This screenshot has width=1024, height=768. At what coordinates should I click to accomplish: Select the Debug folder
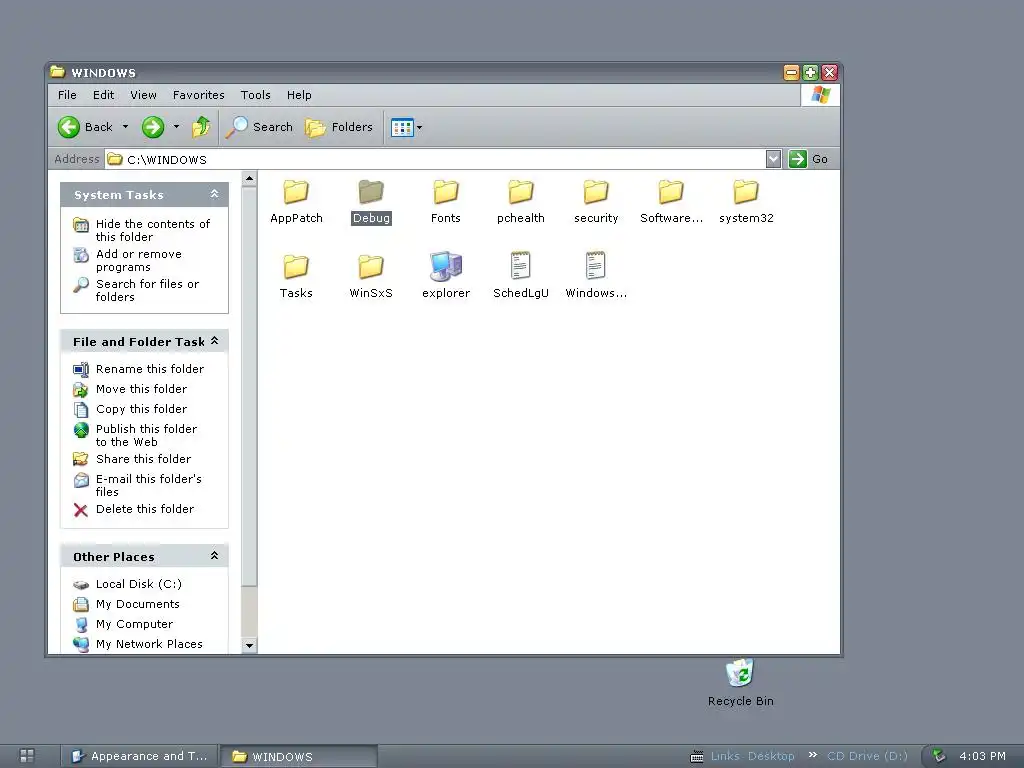pyautogui.click(x=371, y=202)
